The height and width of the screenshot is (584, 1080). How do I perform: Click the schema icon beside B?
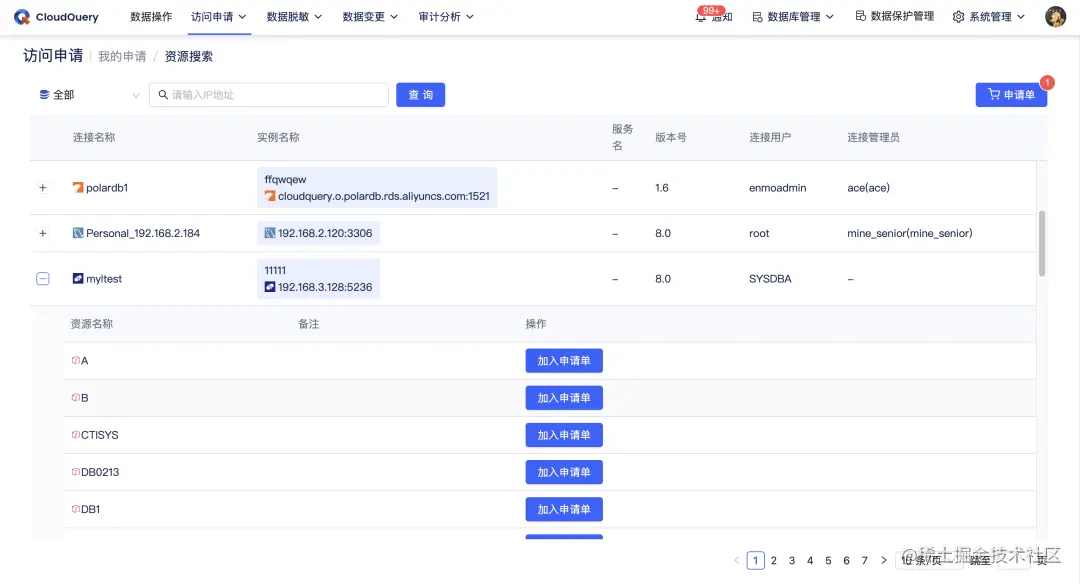click(x=76, y=397)
